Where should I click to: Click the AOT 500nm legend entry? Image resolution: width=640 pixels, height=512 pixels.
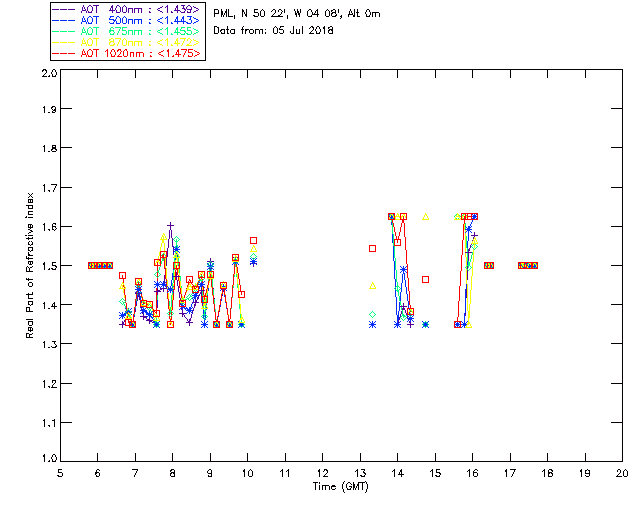tap(127, 20)
